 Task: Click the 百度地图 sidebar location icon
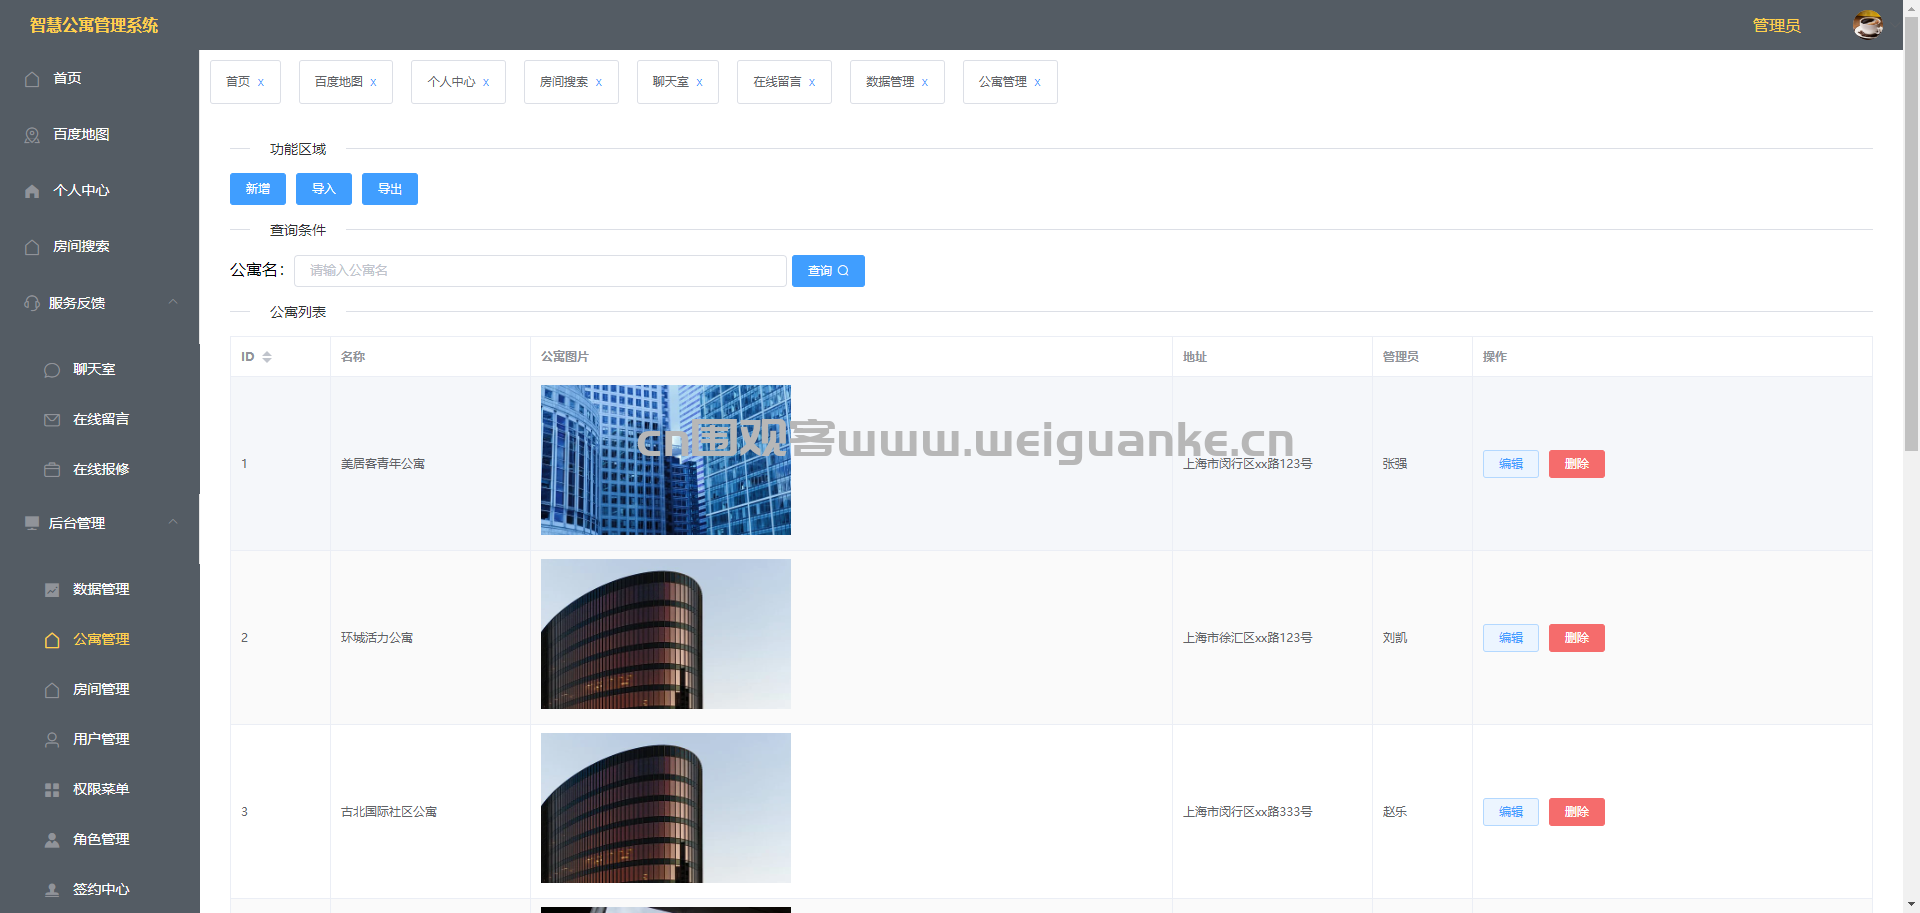32,135
